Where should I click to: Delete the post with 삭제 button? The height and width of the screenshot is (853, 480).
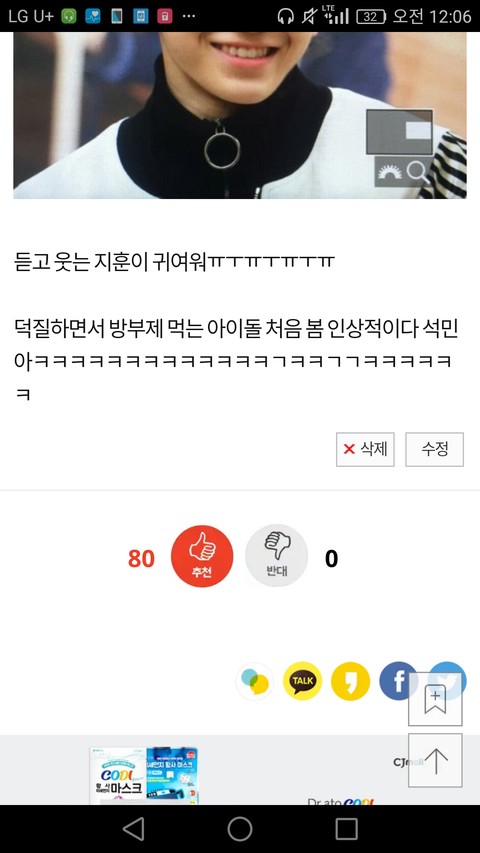coord(365,449)
